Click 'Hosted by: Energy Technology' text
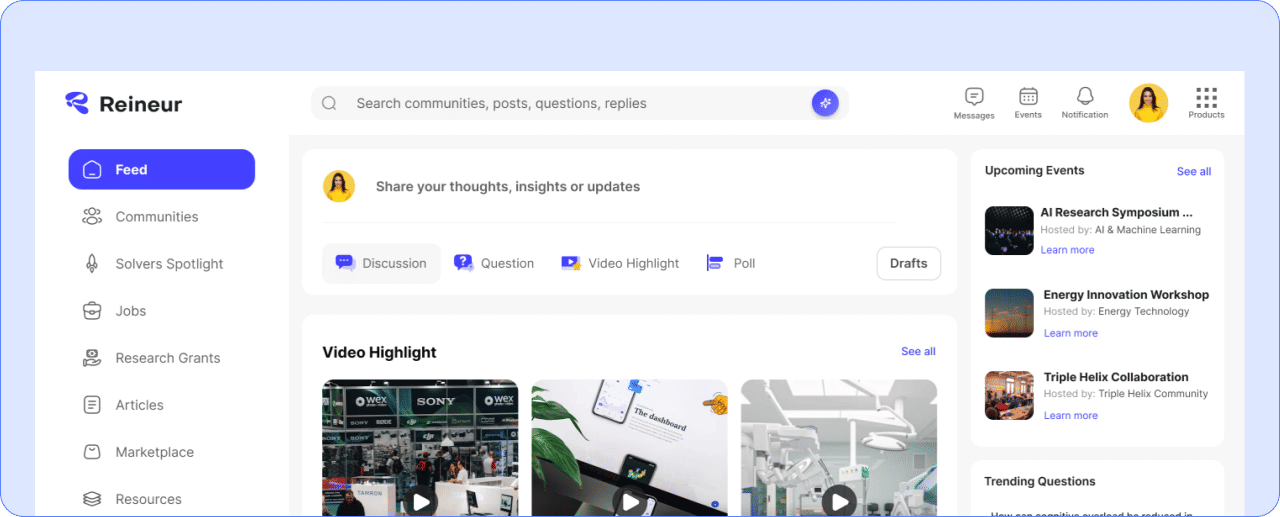Image resolution: width=1280 pixels, height=517 pixels. [1117, 311]
